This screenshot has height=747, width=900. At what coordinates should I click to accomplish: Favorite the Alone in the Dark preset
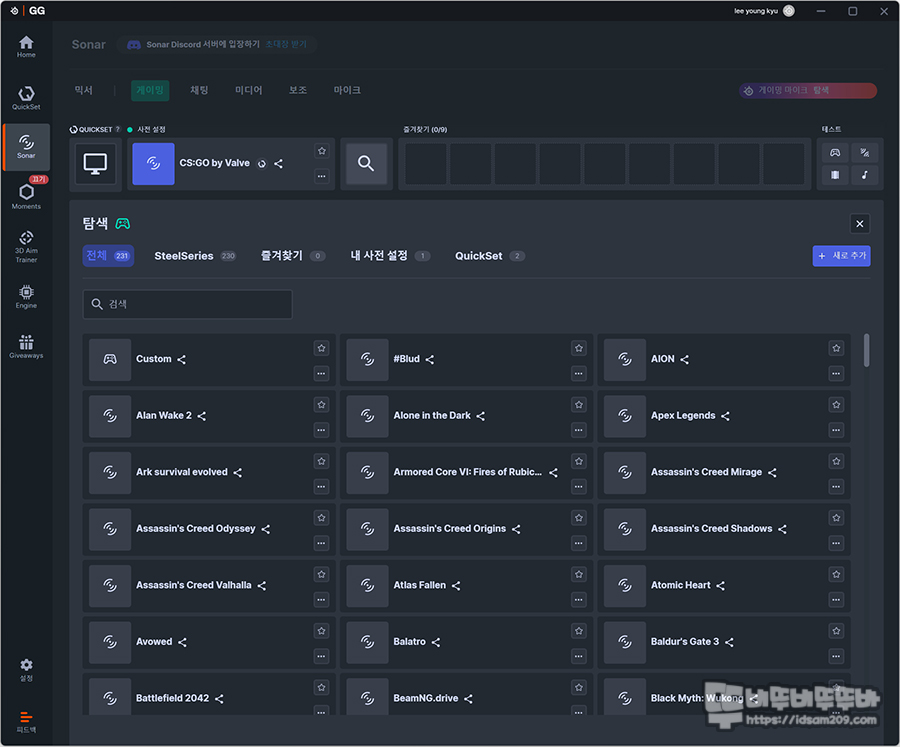point(579,405)
